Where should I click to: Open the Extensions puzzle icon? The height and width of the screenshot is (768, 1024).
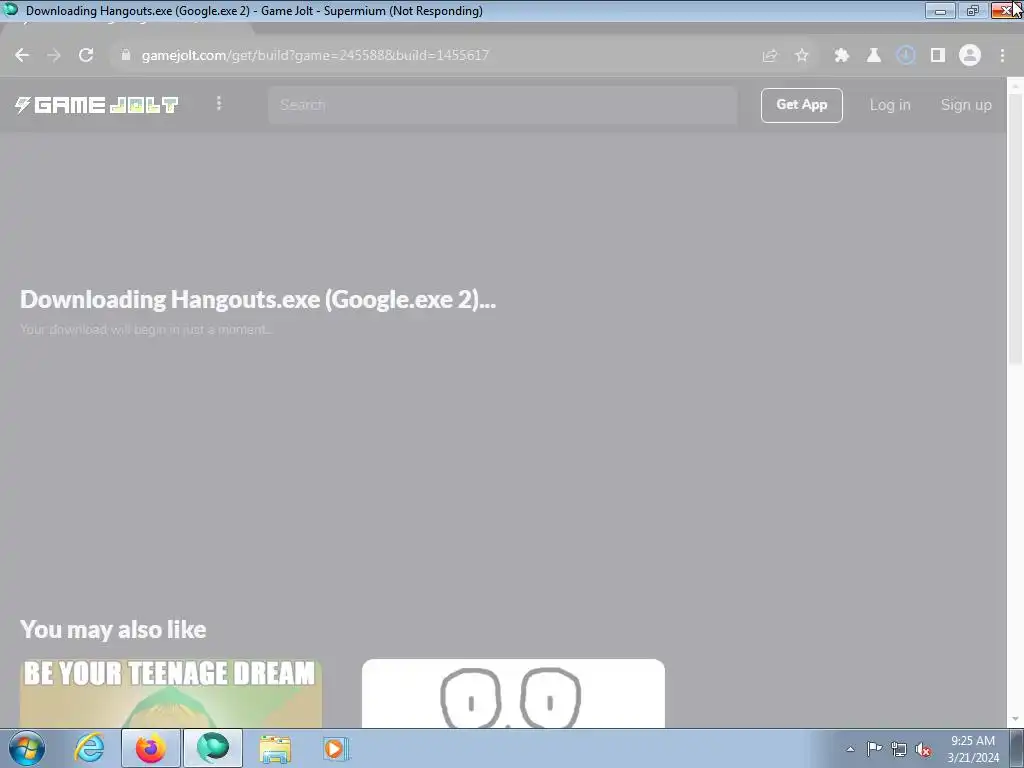[x=842, y=56]
